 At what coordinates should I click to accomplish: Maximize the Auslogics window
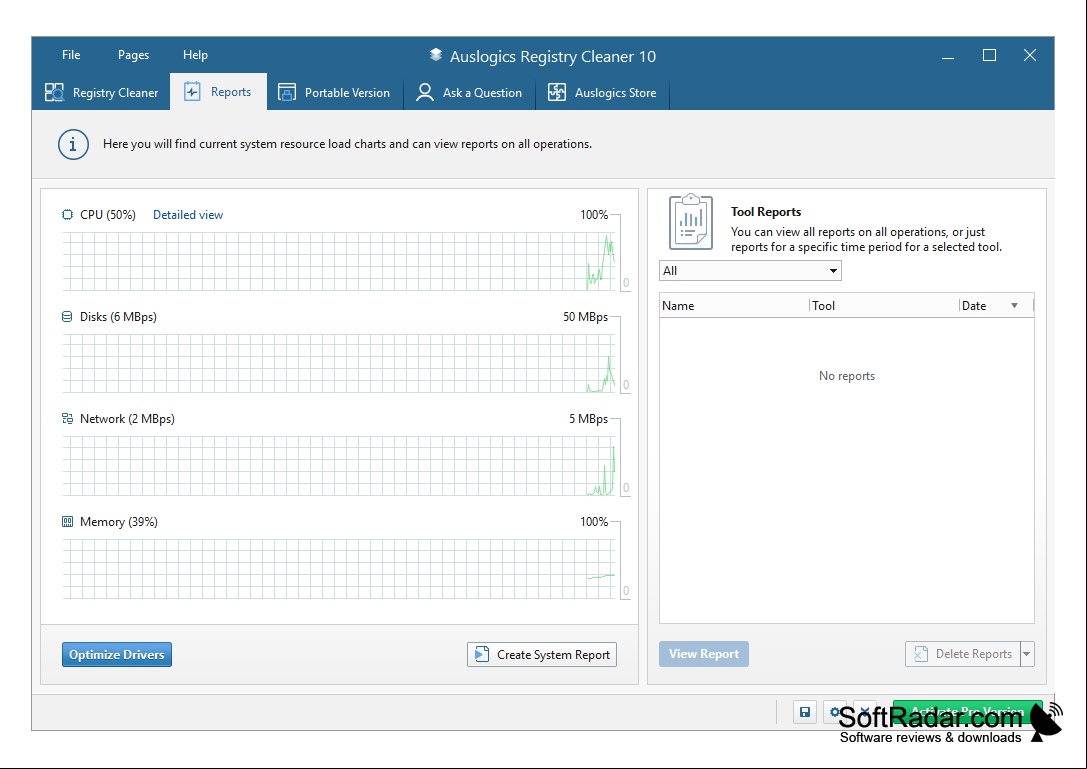pyautogui.click(x=989, y=55)
